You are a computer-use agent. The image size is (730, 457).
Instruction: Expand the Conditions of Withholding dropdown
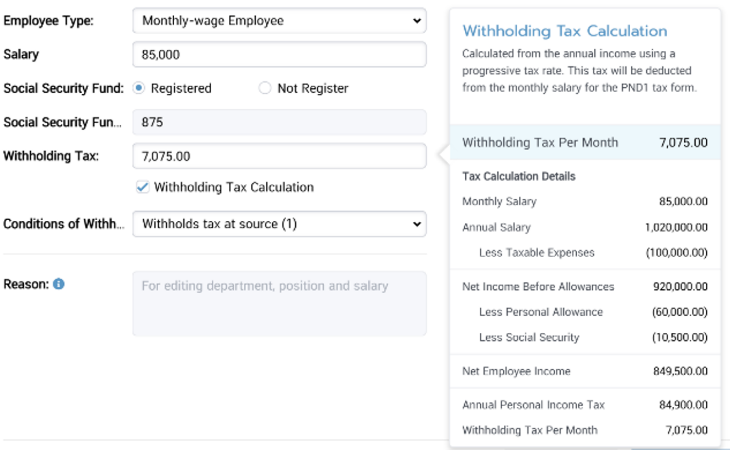click(x=279, y=224)
